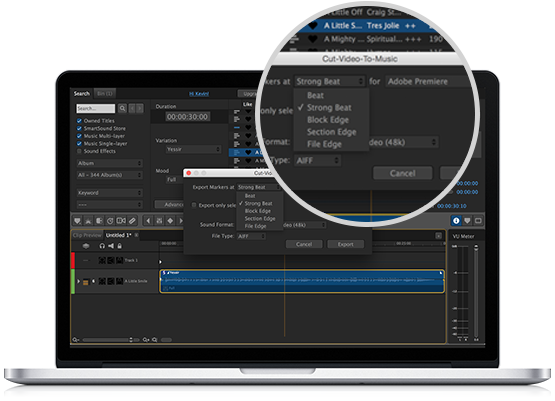Enable the Sound Effects checkbox
555x401 pixels.
tap(79, 151)
